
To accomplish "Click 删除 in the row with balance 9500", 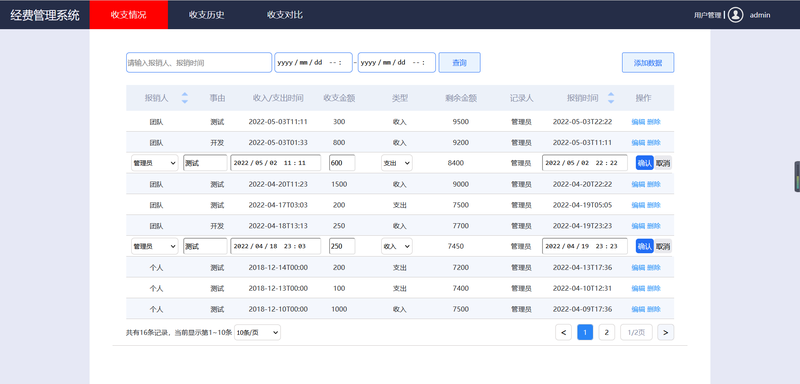I will (654, 122).
